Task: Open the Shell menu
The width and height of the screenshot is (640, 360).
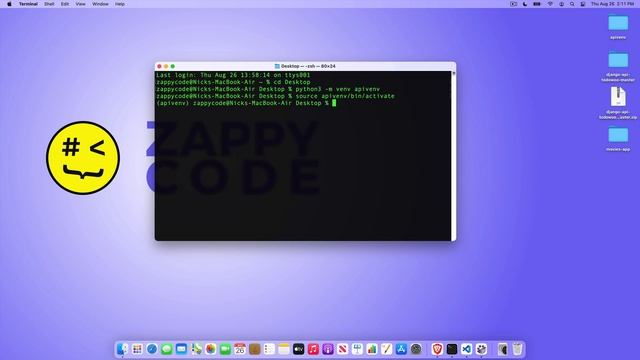Action: [49, 4]
